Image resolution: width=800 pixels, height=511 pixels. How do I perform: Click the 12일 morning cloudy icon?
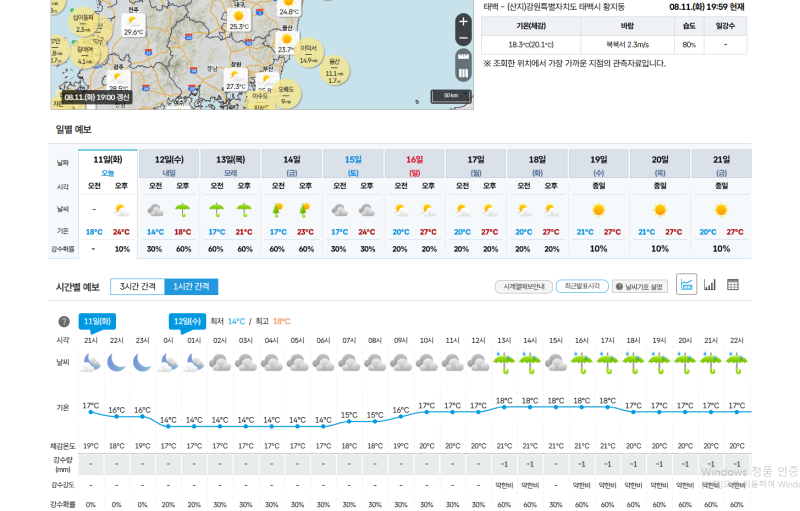click(x=156, y=210)
